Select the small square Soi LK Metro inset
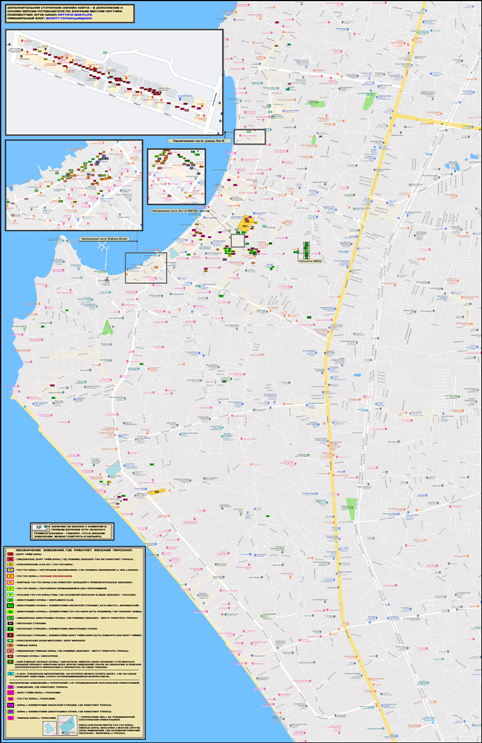This screenshot has width=482, height=743. click(176, 177)
